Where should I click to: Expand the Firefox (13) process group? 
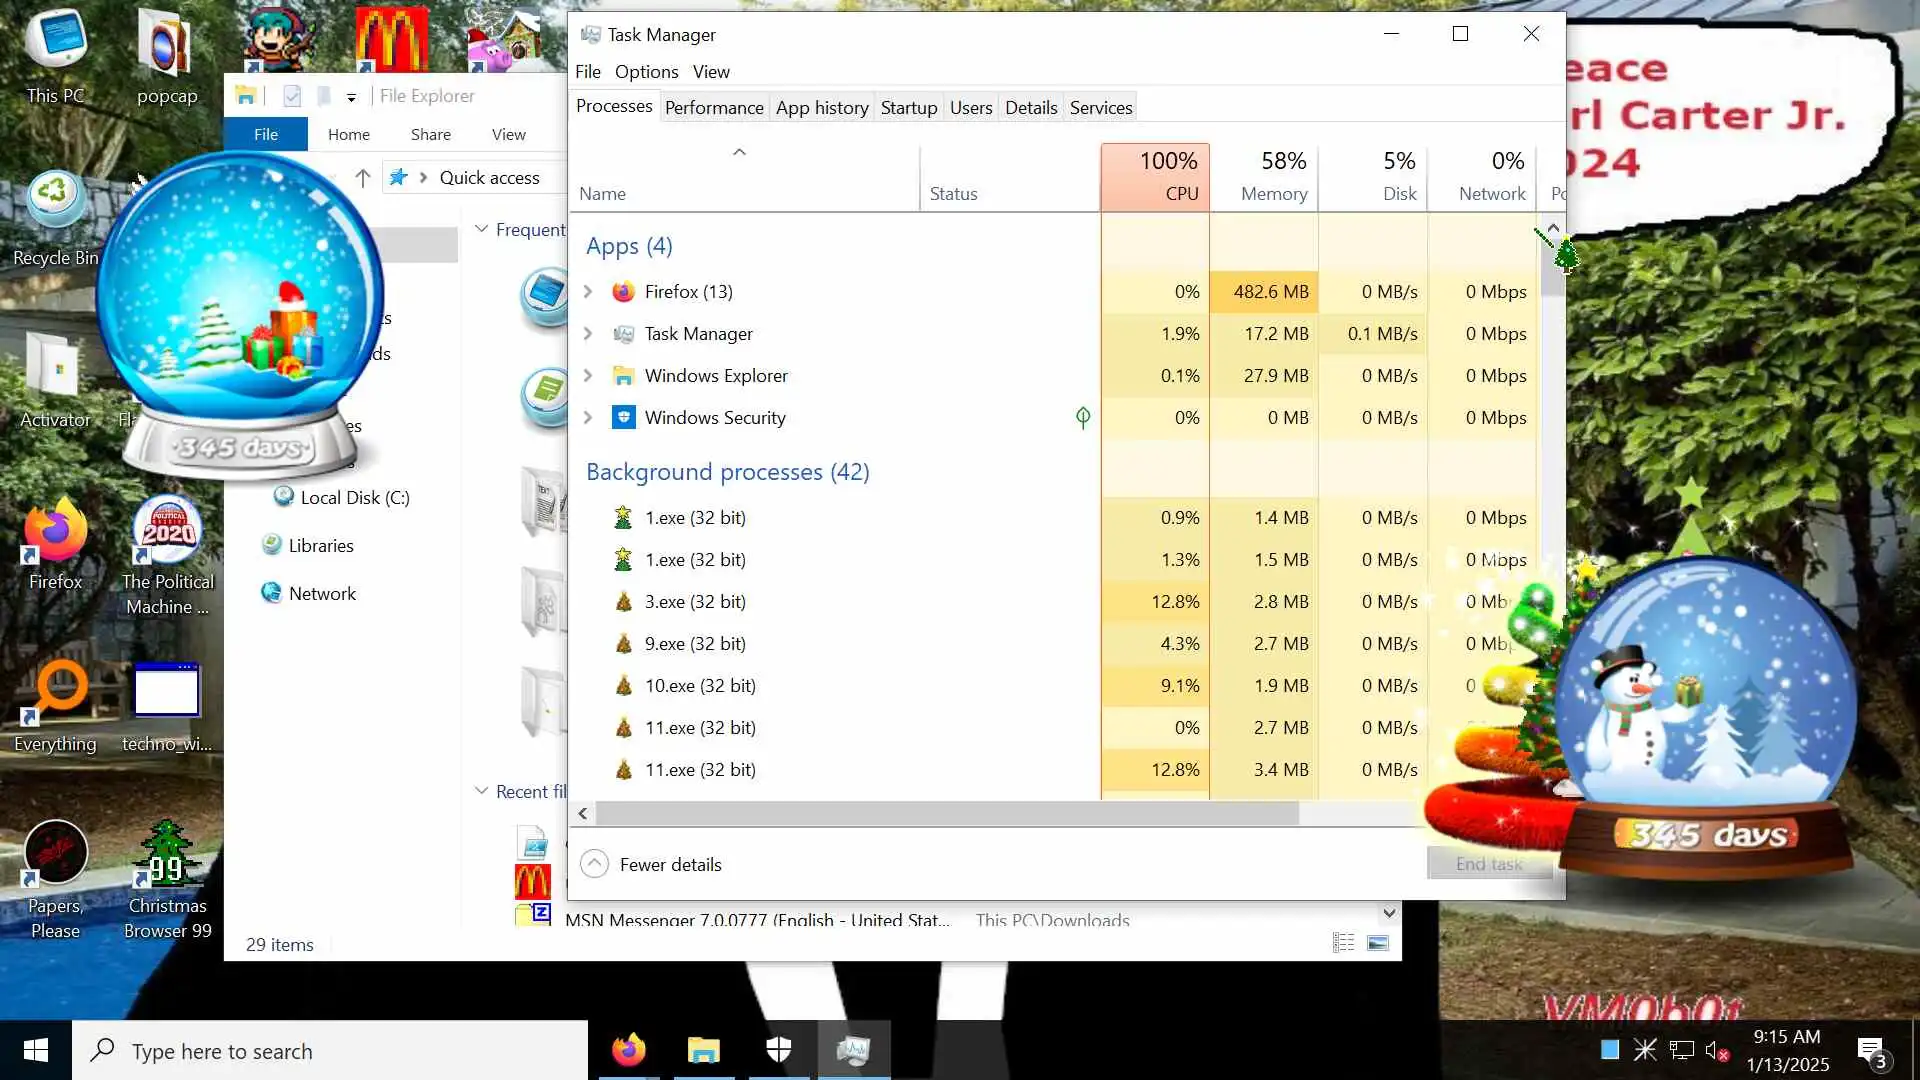tap(588, 291)
